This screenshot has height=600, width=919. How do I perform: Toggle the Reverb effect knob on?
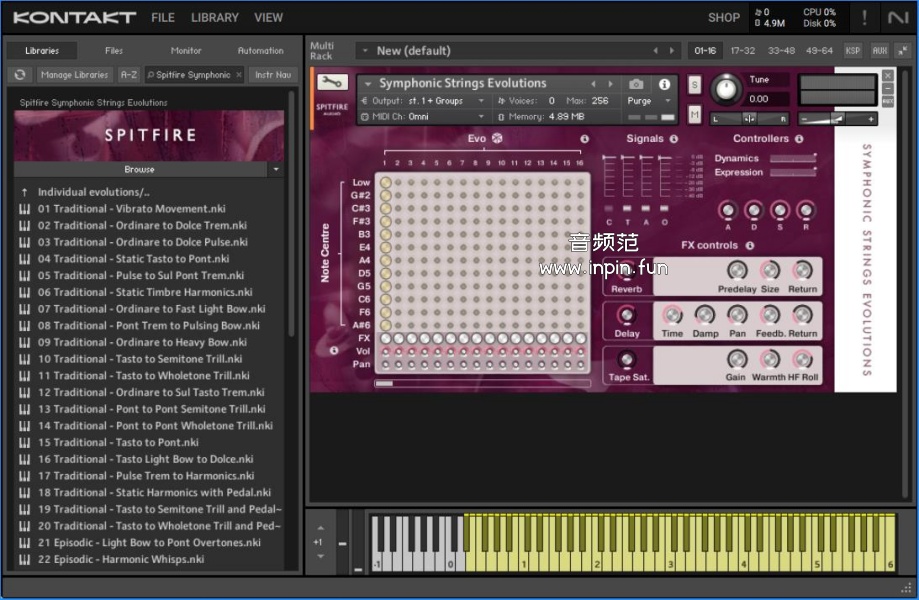tap(627, 272)
